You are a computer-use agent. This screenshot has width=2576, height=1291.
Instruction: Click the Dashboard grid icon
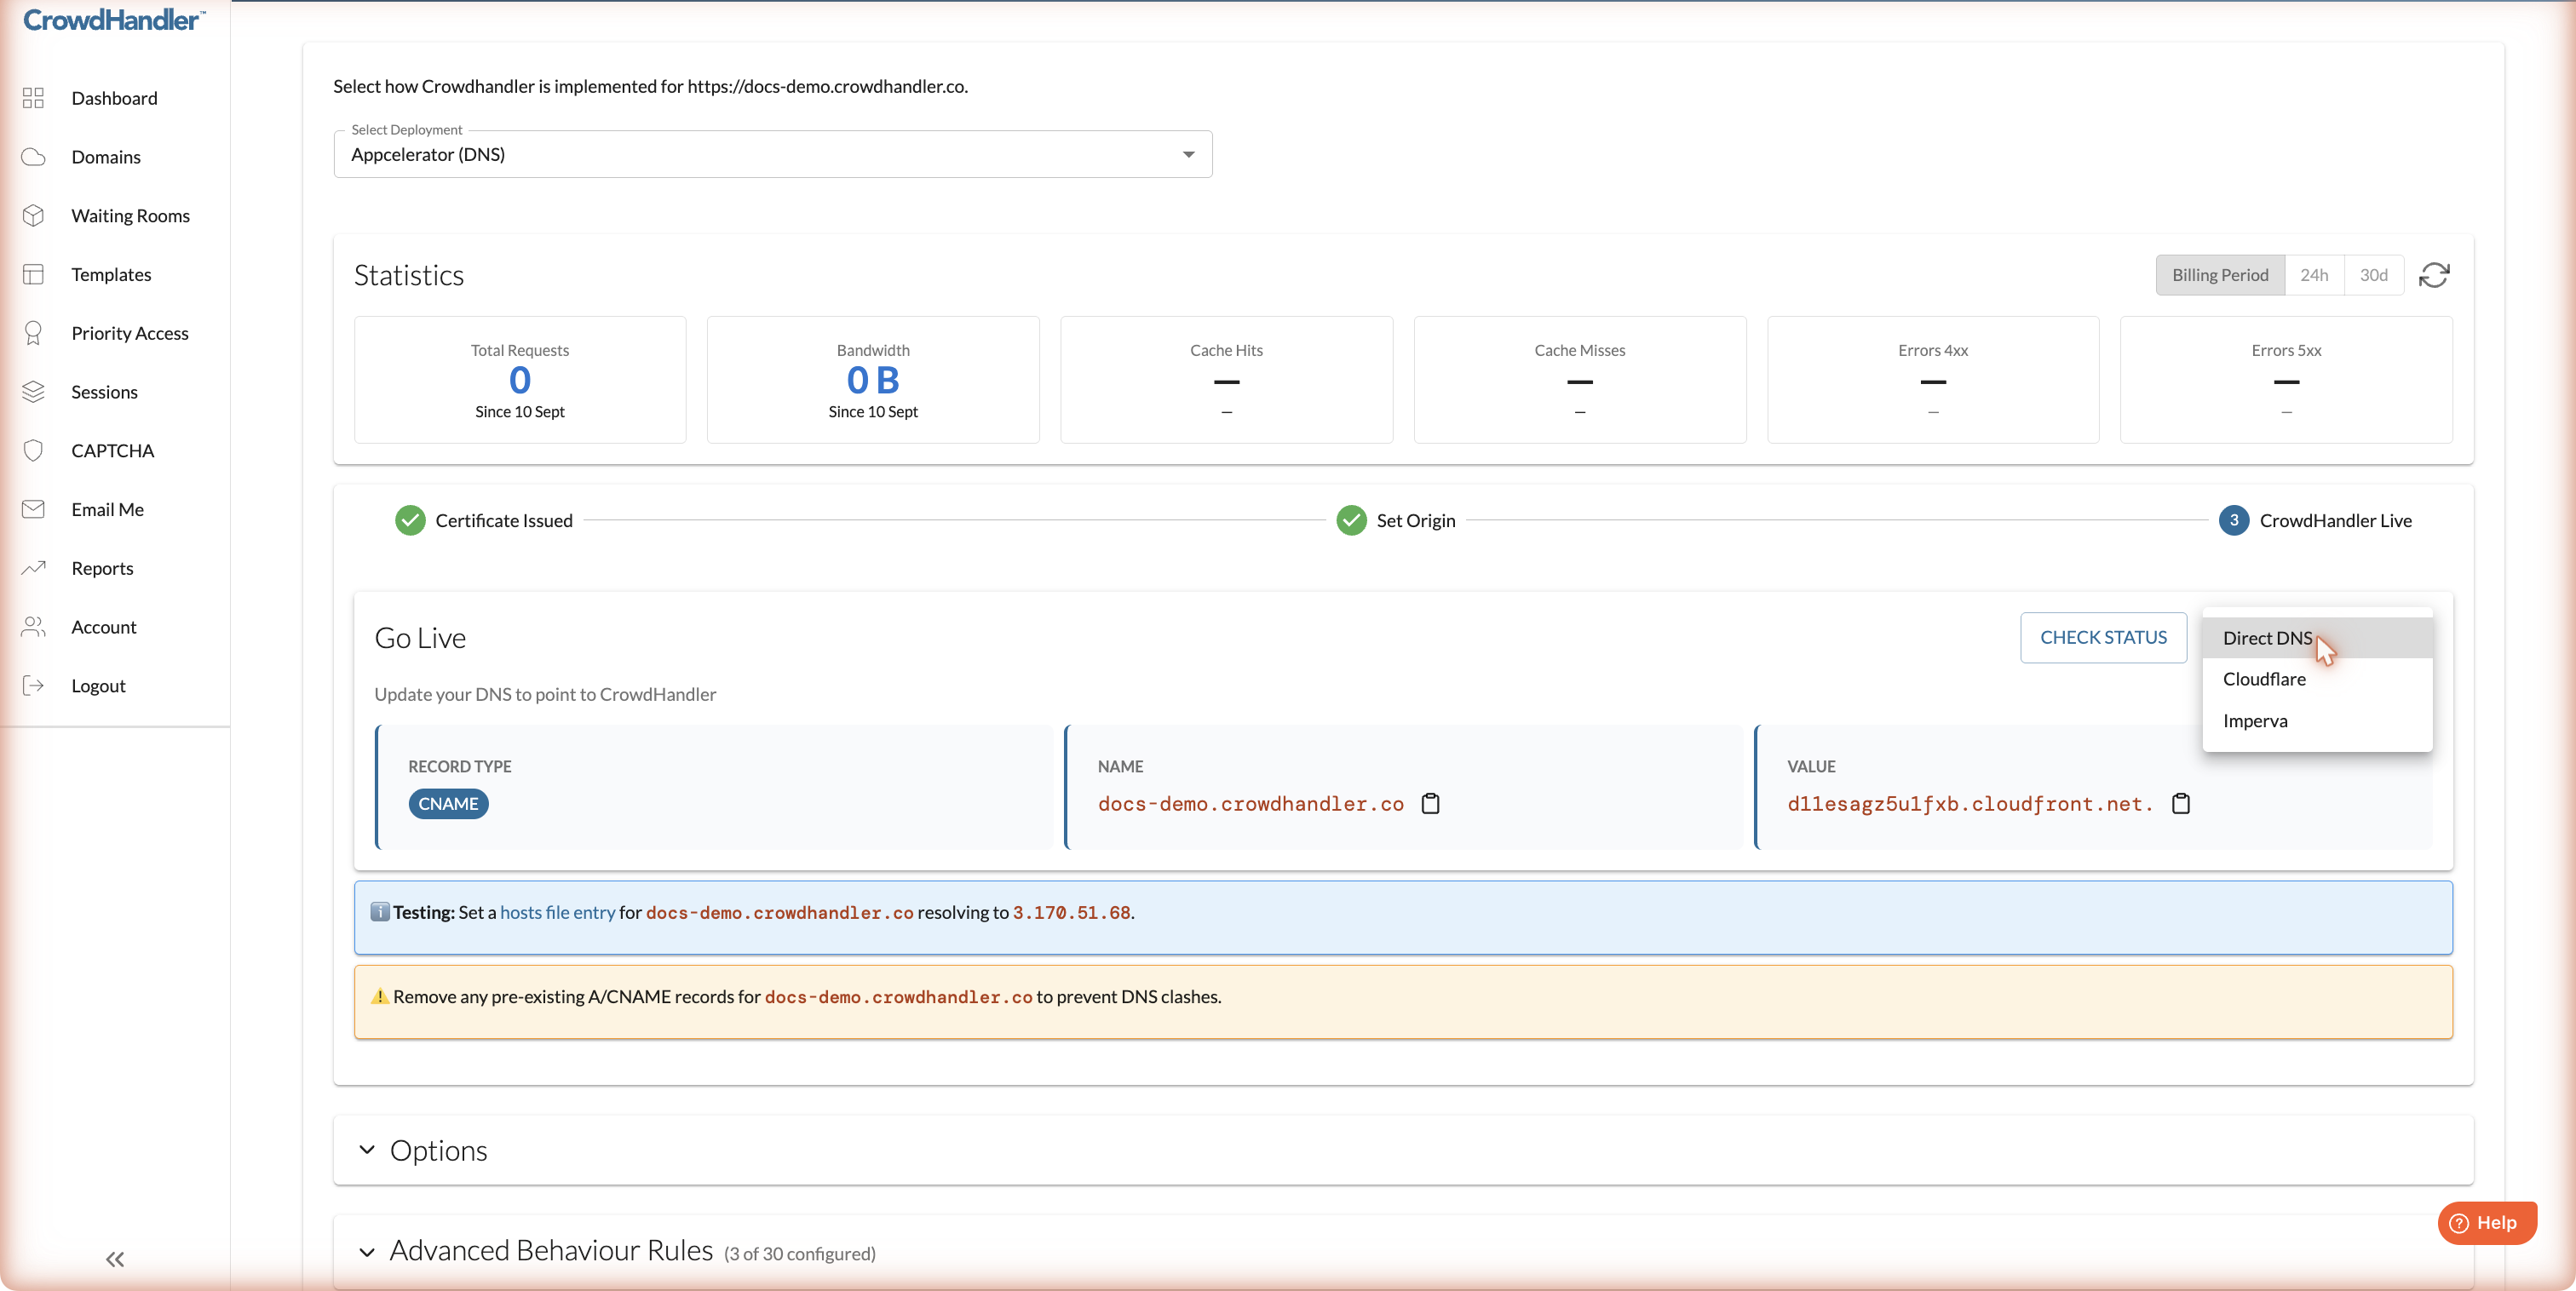(x=33, y=98)
